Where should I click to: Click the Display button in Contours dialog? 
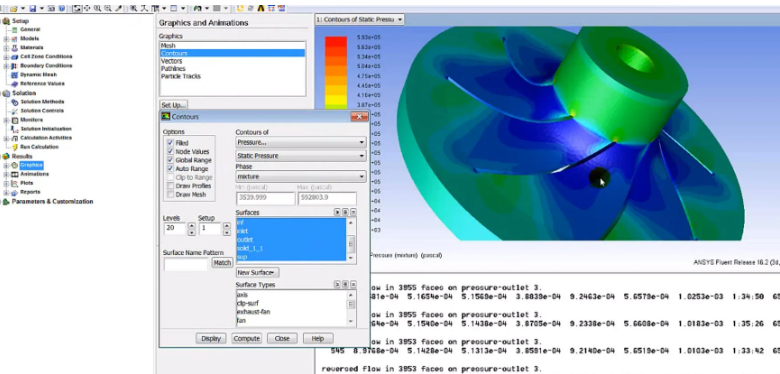(x=211, y=338)
